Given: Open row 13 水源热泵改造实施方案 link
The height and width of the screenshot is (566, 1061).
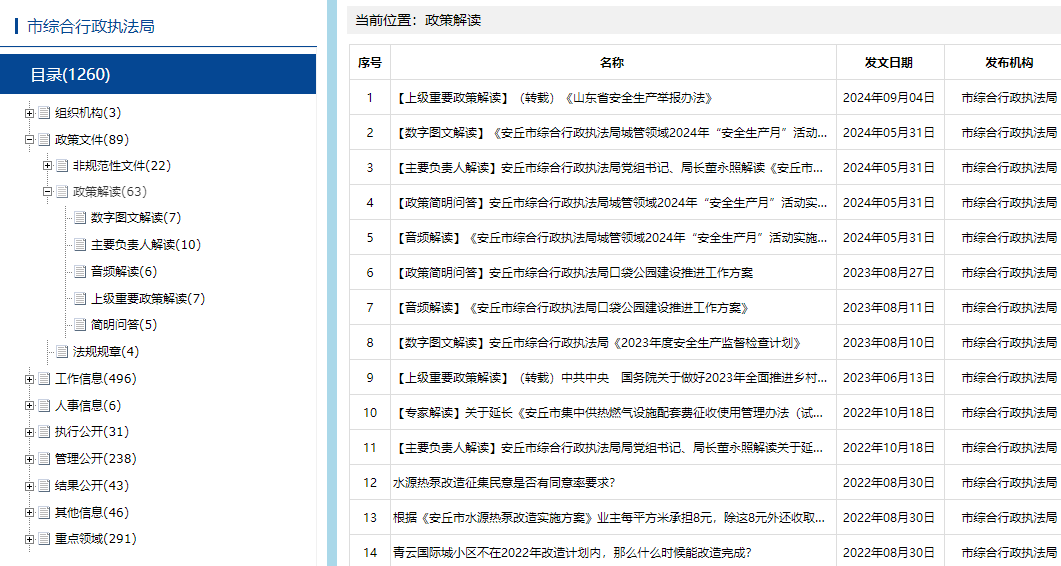Looking at the screenshot, I should (x=609, y=519).
